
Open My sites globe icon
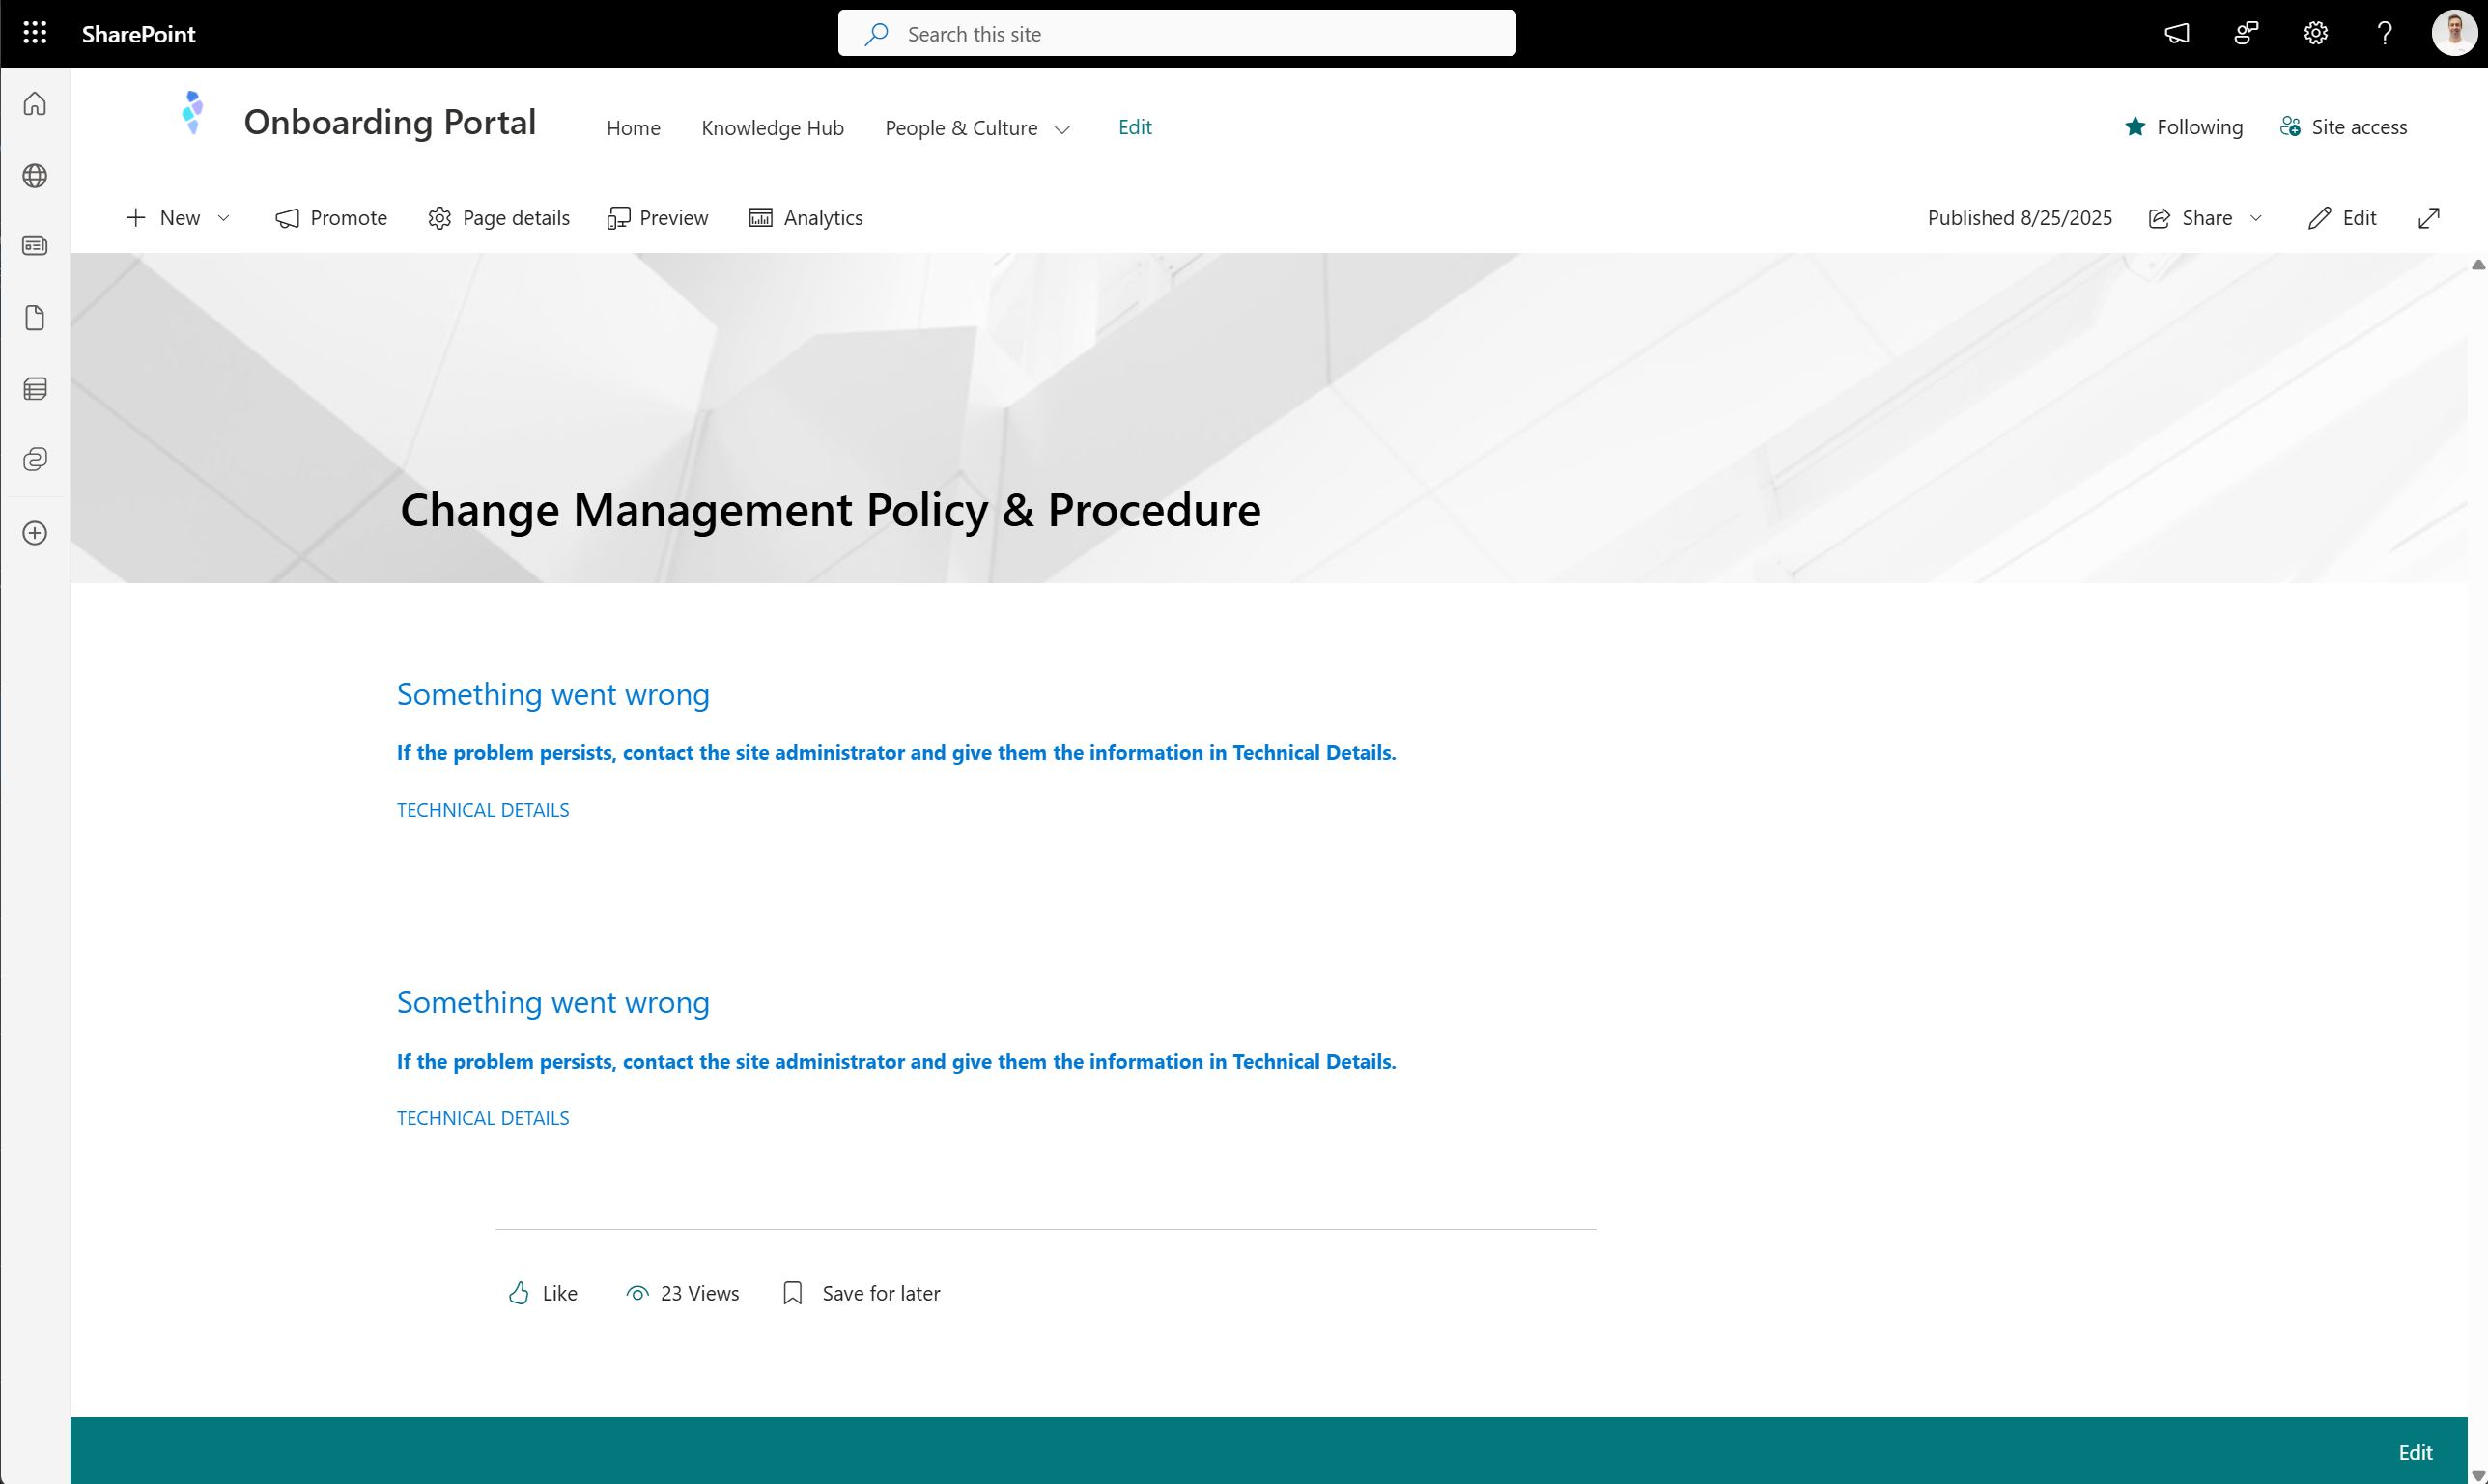(35, 176)
